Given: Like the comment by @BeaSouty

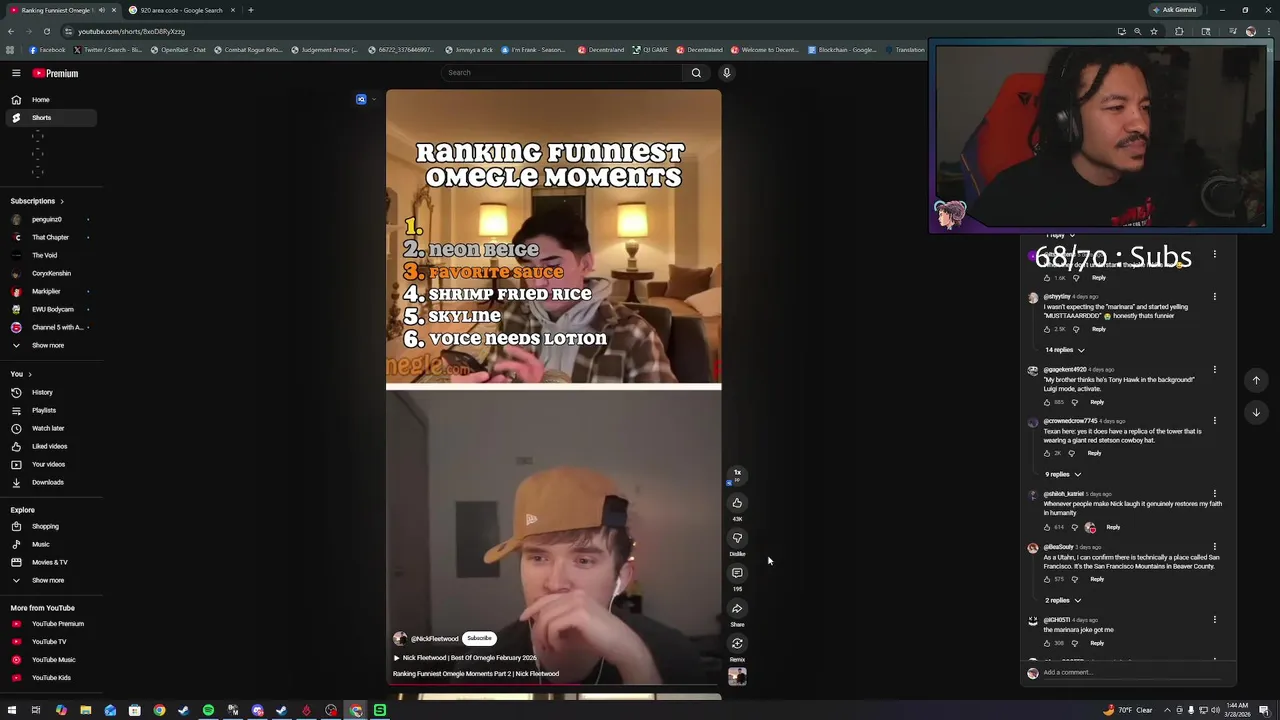Looking at the screenshot, I should pos(1047,579).
